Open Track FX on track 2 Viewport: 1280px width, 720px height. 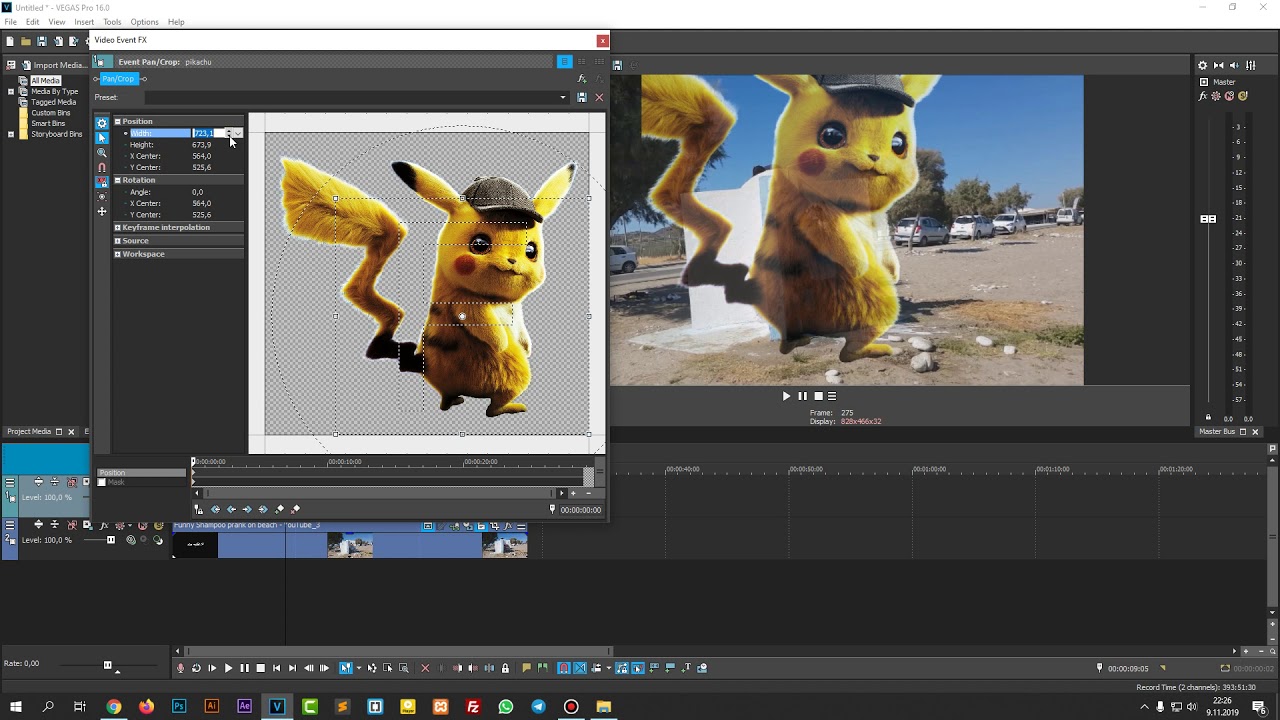(x=104, y=525)
